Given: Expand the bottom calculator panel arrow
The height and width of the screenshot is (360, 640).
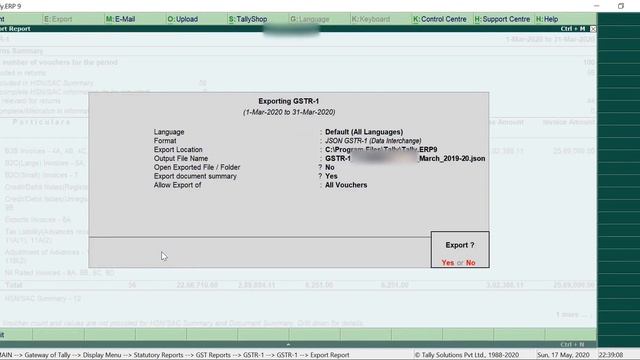Looking at the screenshot, I should (x=288, y=344).
